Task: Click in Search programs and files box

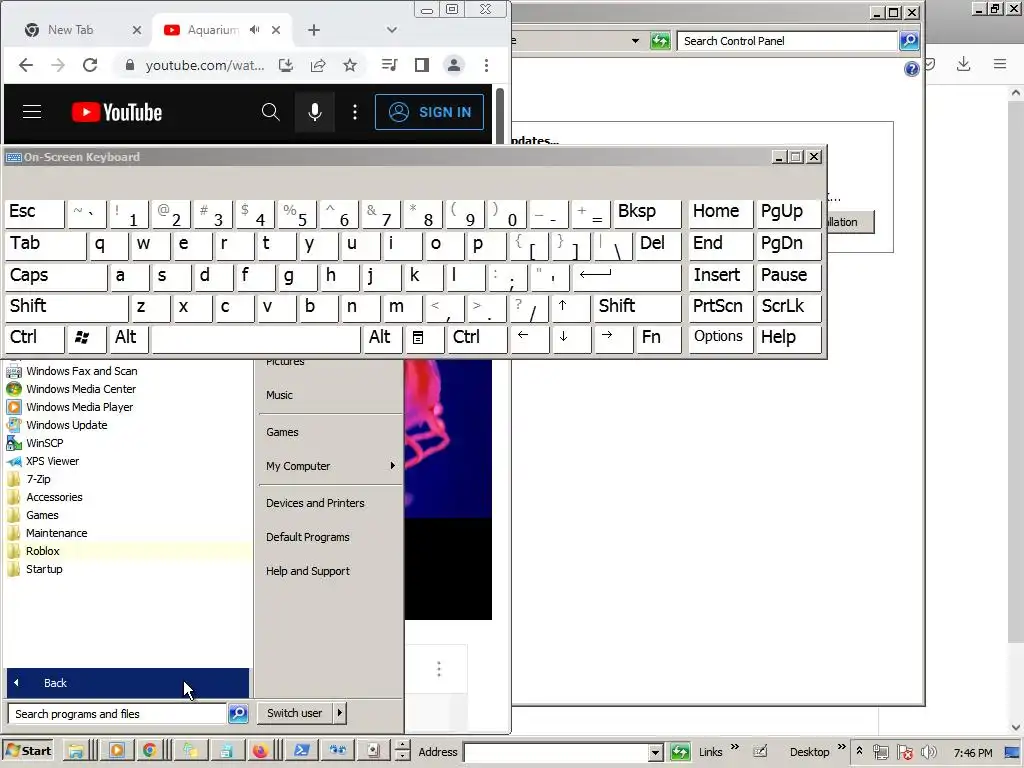Action: (118, 713)
